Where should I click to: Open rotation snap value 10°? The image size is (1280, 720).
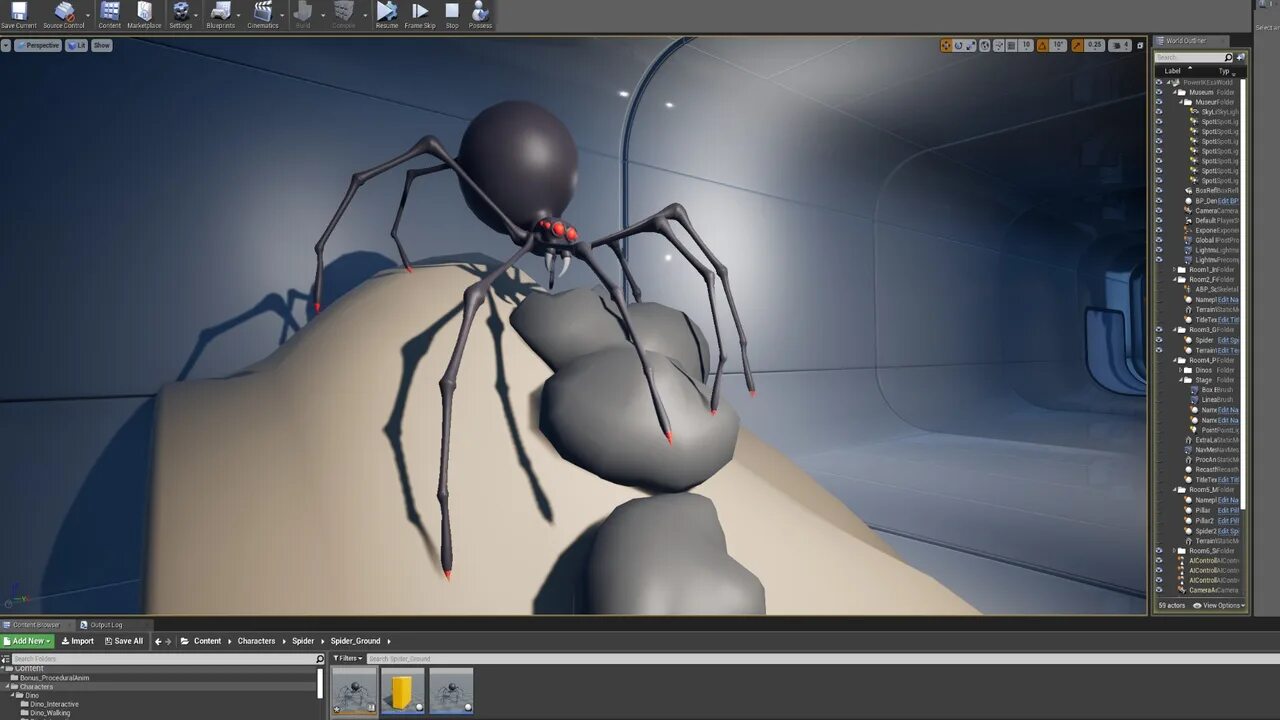pos(1058,45)
